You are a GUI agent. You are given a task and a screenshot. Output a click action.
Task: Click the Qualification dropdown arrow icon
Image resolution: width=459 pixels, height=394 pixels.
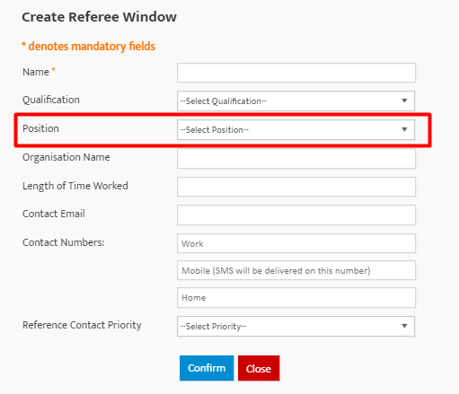404,101
